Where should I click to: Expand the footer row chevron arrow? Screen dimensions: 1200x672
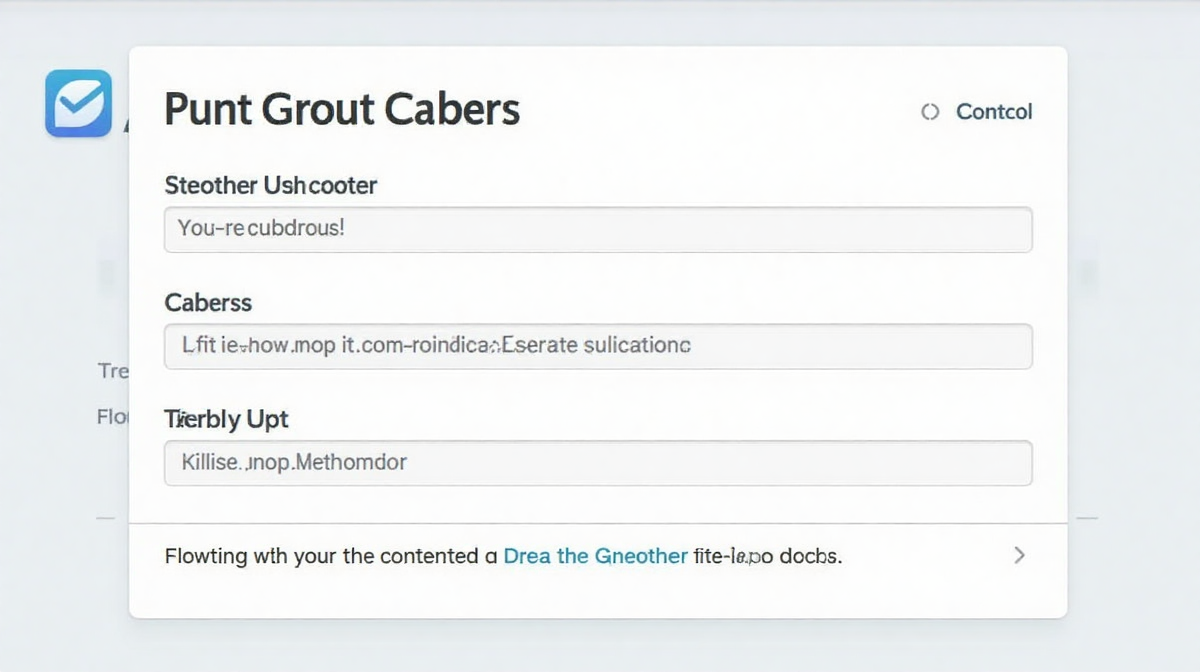(x=1019, y=556)
